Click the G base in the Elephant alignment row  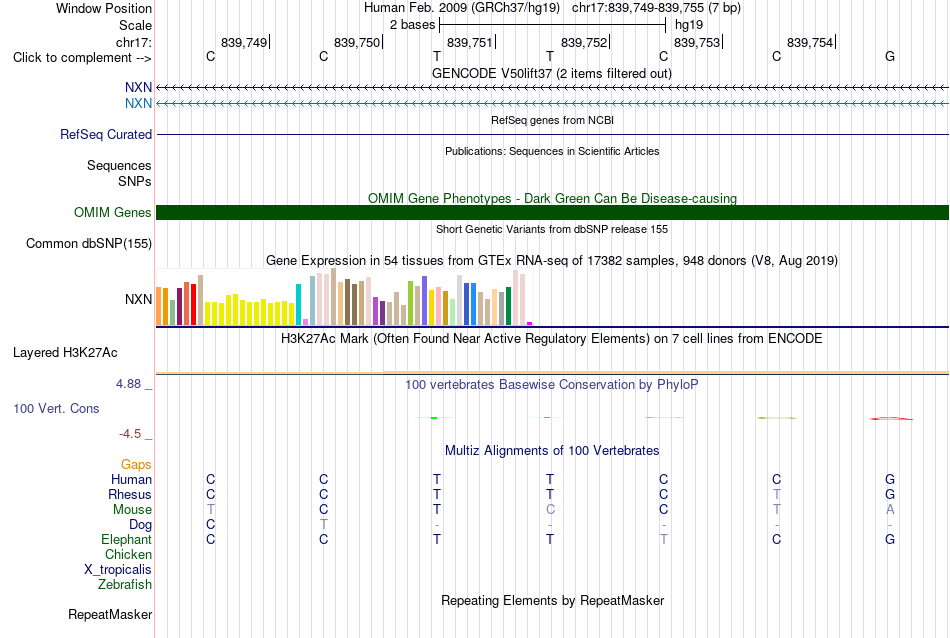[x=889, y=539]
